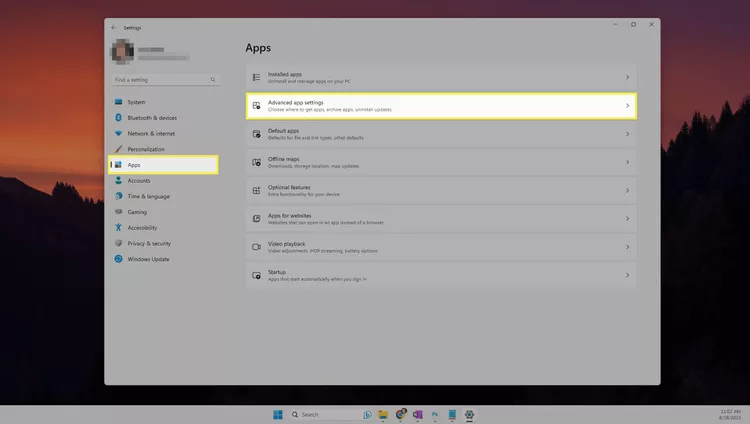The image size is (750, 424).
Task: Open Bluetooth & devices icon
Action: point(118,118)
